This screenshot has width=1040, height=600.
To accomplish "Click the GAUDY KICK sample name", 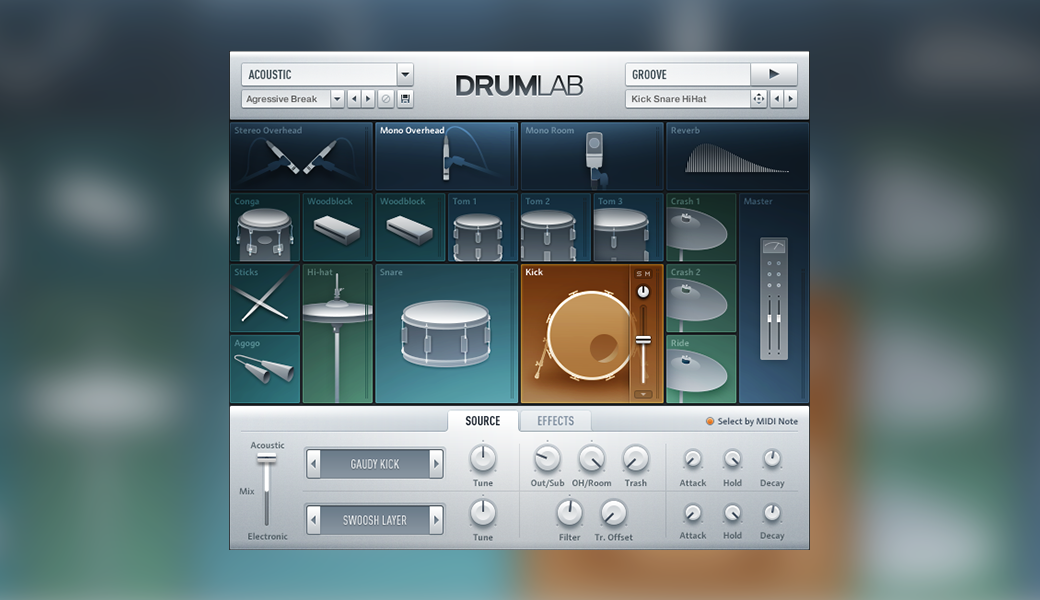I will [x=375, y=464].
